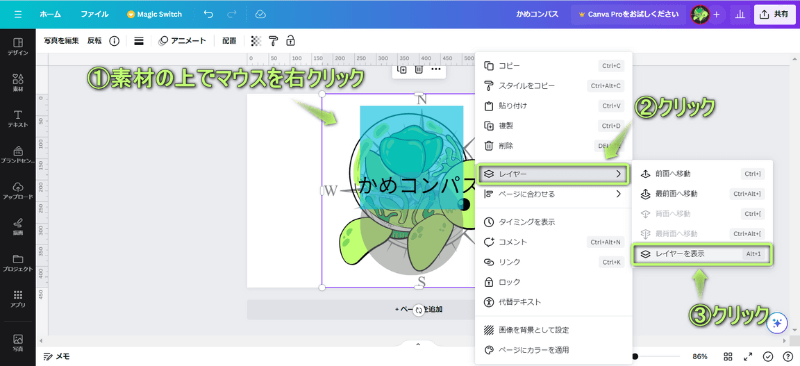
Task: Undo the last action
Action: tap(208, 14)
